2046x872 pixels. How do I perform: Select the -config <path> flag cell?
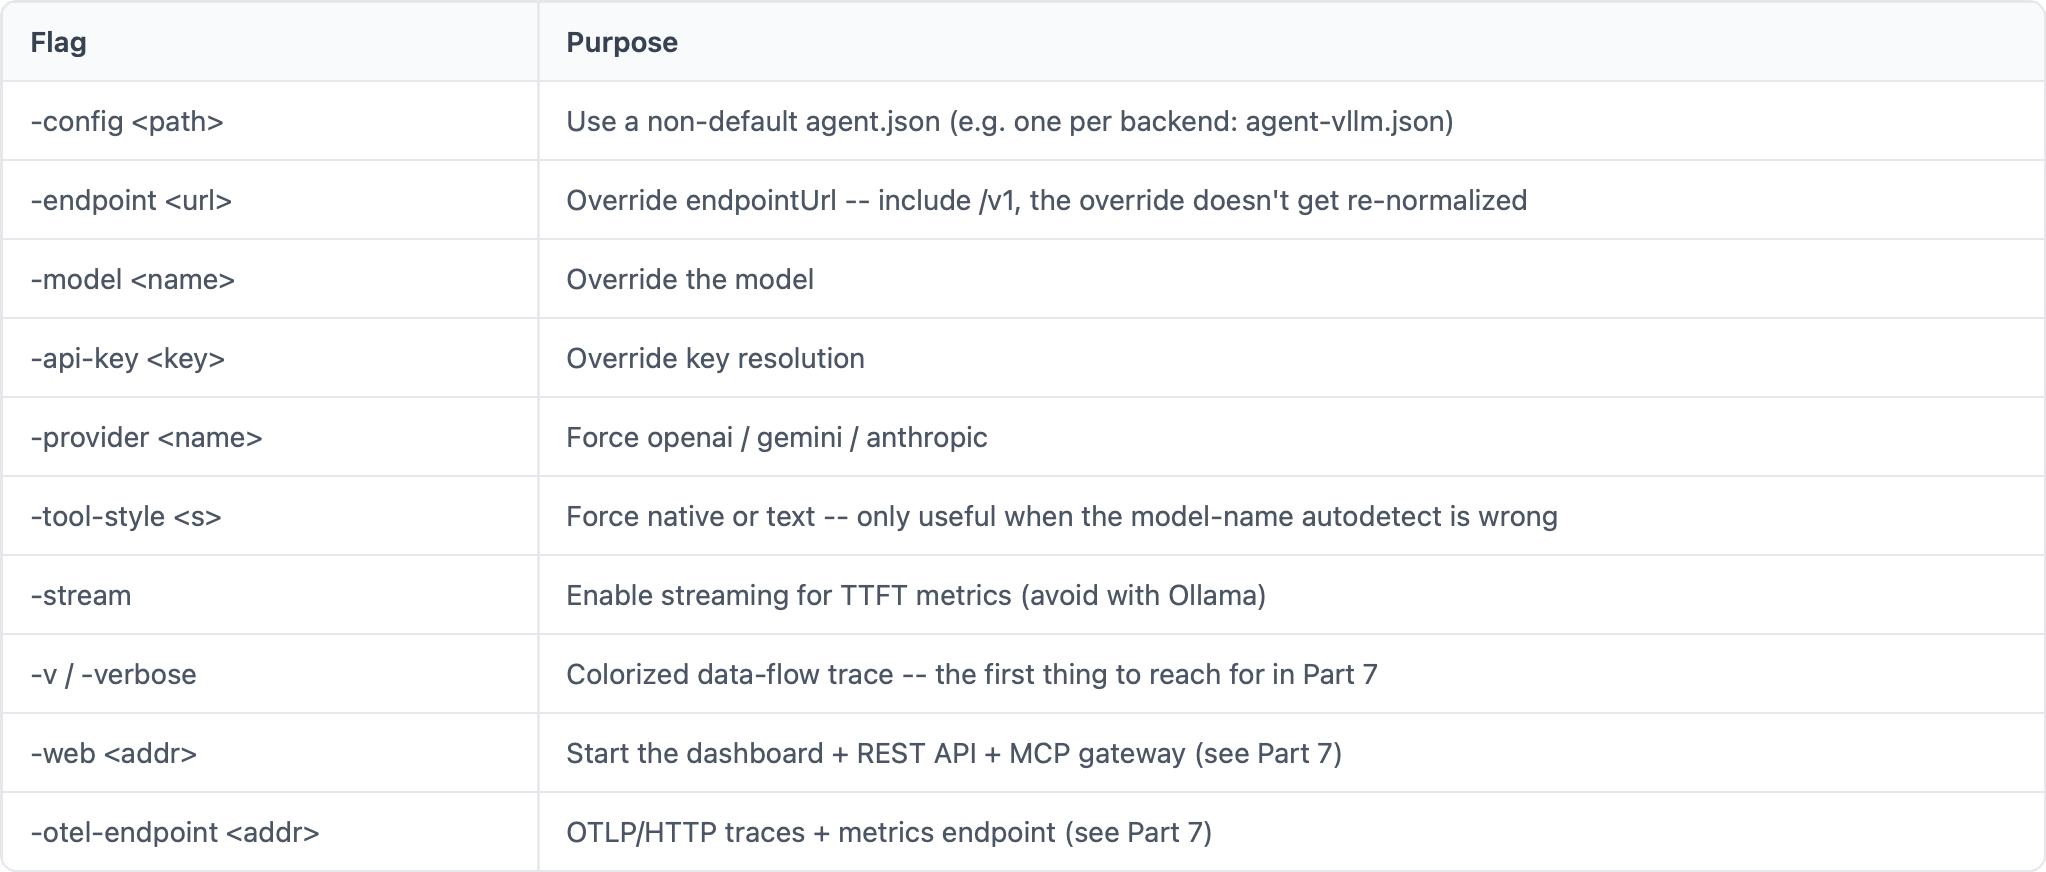(270, 121)
